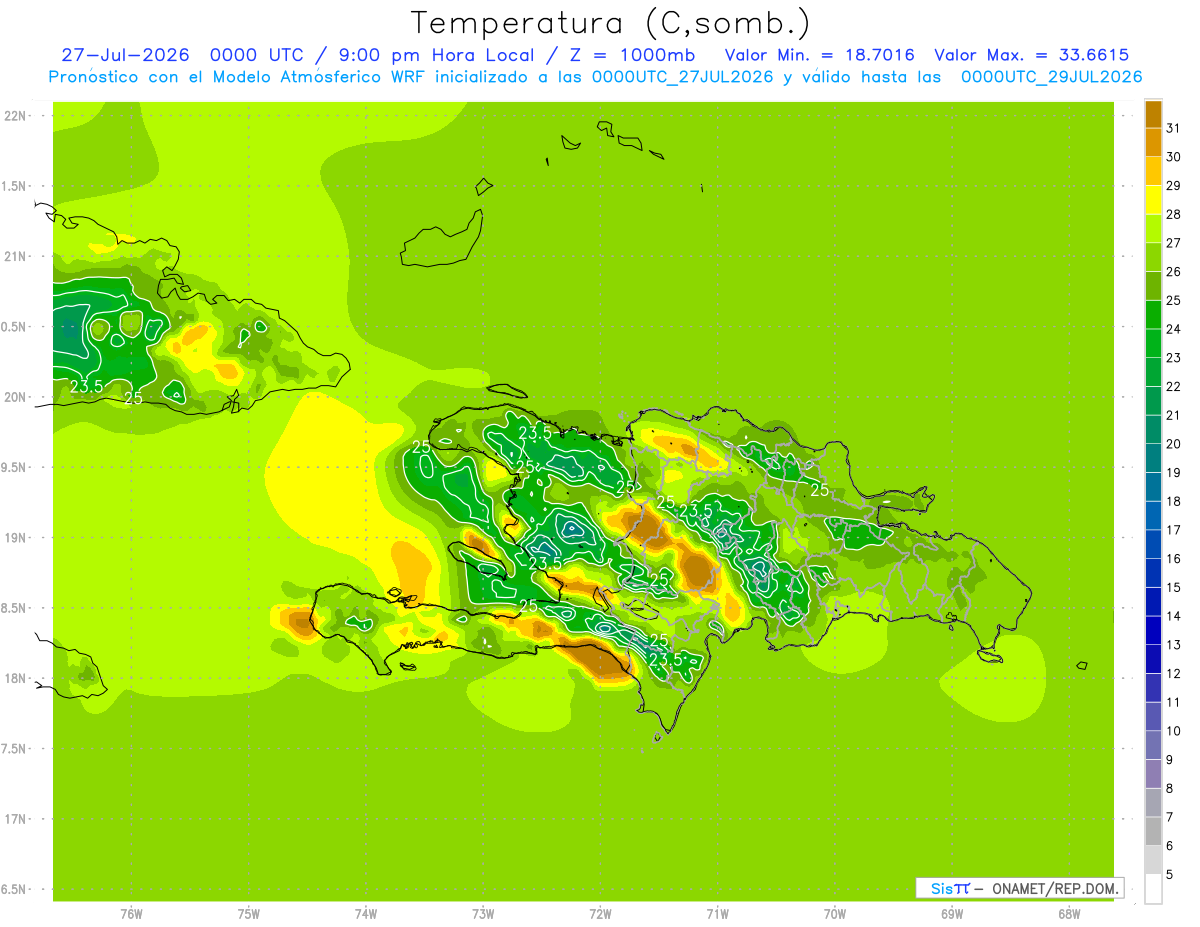Click the legend value label "10"
Screen dimensions: 1200x927
[x=1173, y=731]
